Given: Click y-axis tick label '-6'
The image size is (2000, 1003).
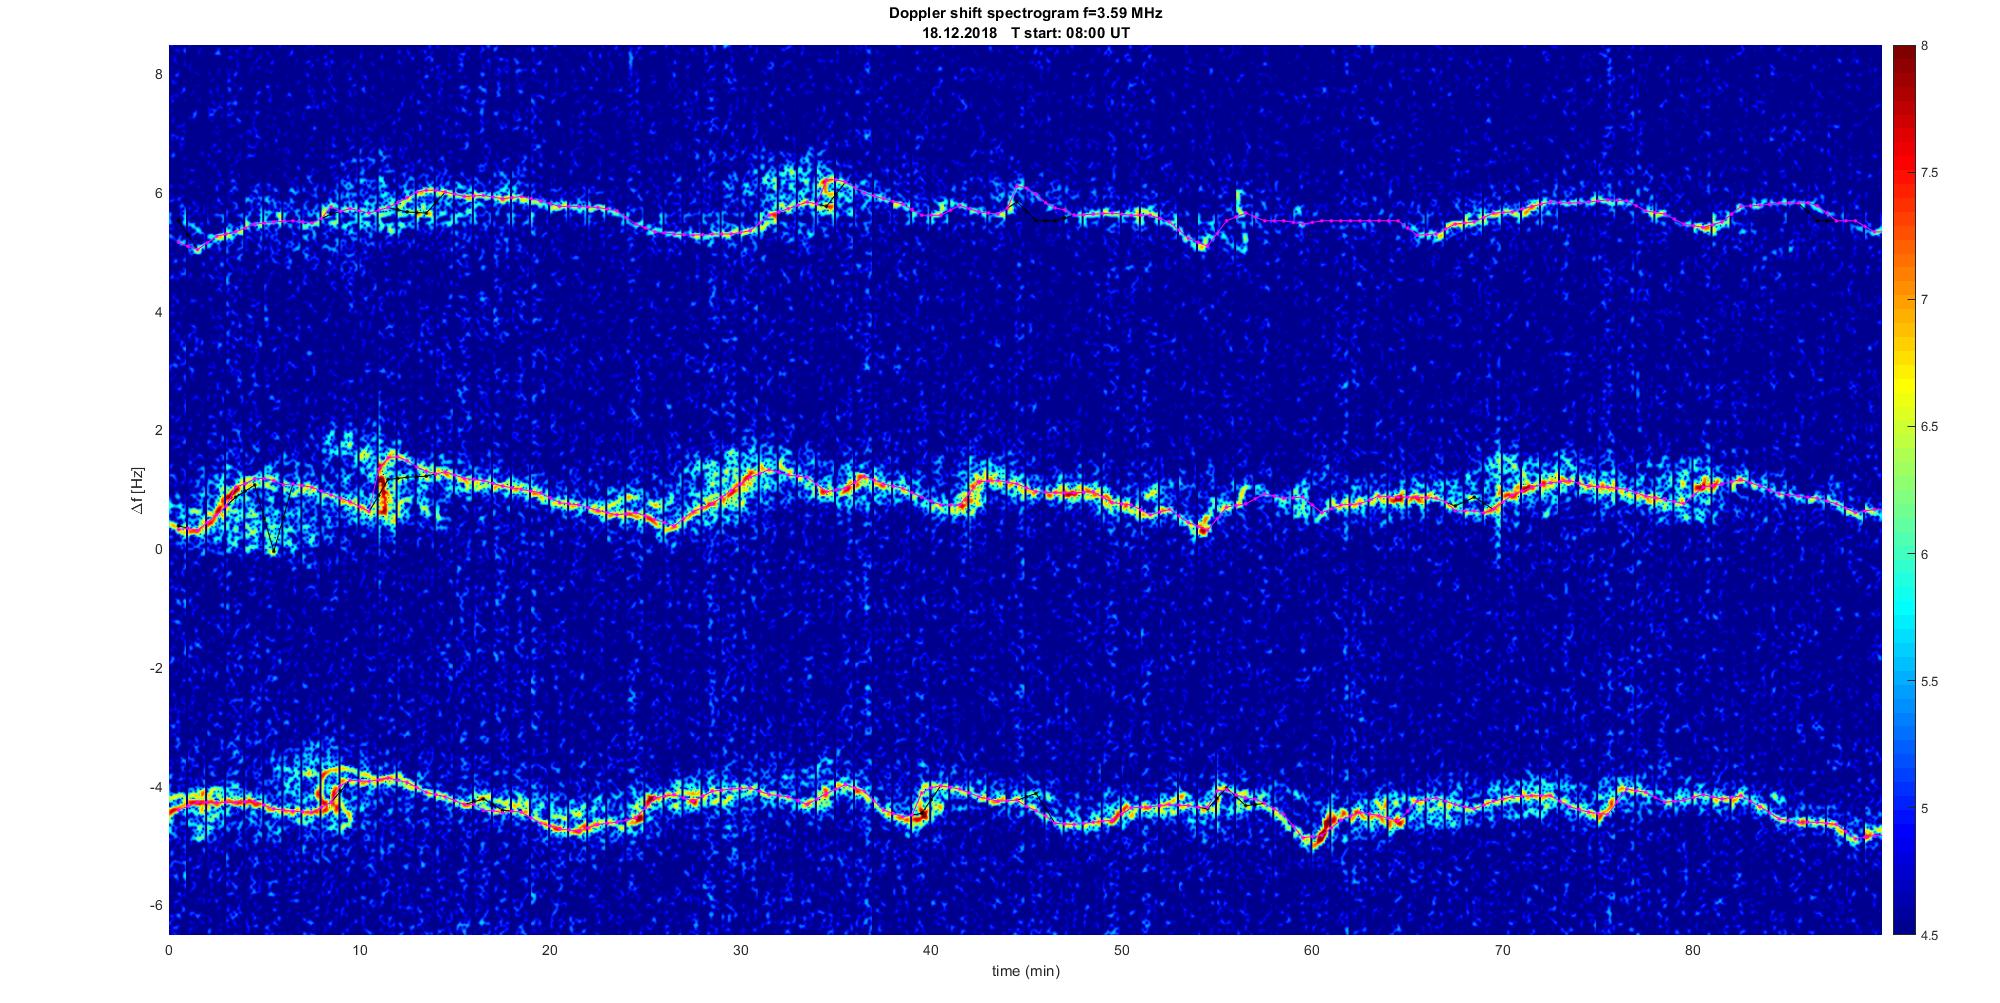Looking at the screenshot, I should (x=155, y=905).
